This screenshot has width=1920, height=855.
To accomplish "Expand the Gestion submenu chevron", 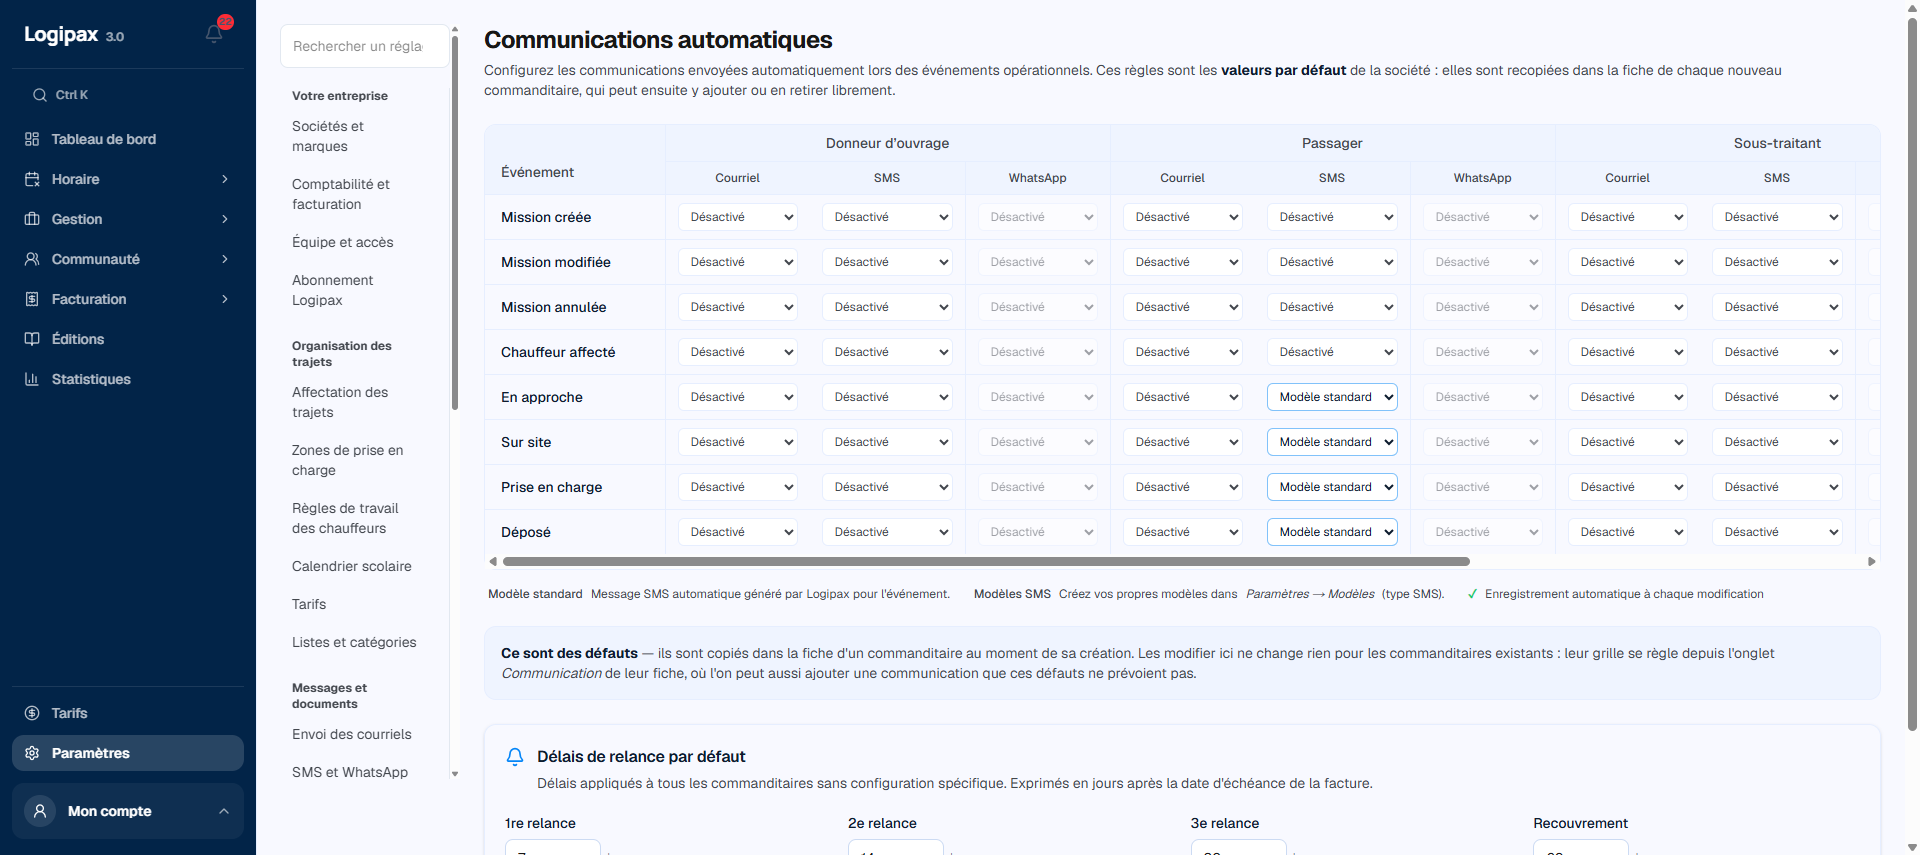I will click(x=225, y=219).
